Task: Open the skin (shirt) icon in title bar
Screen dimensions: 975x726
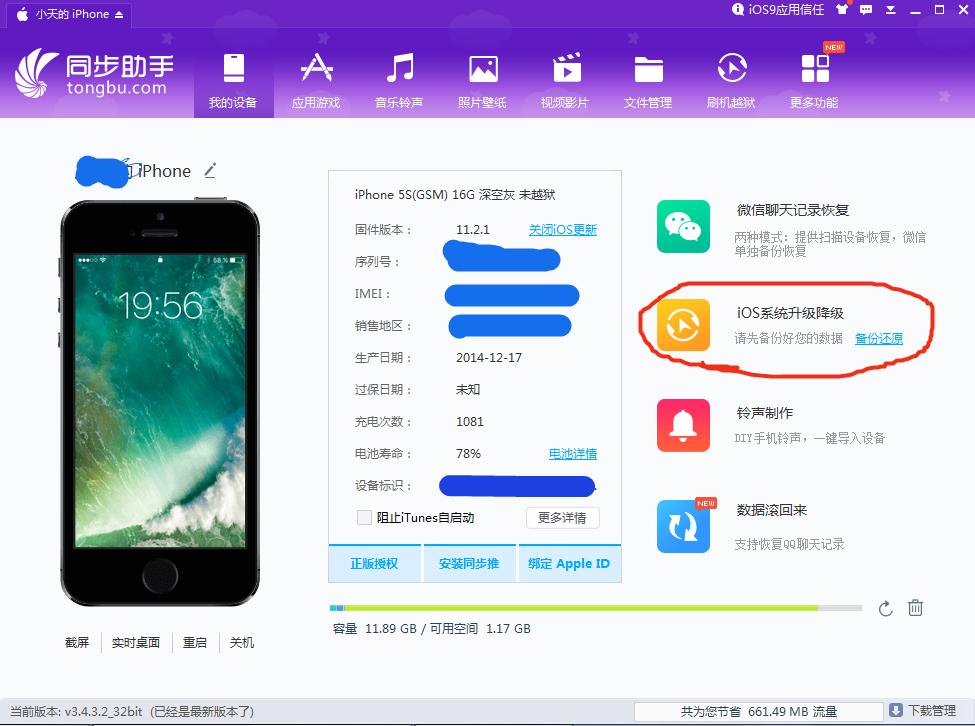Action: click(844, 10)
